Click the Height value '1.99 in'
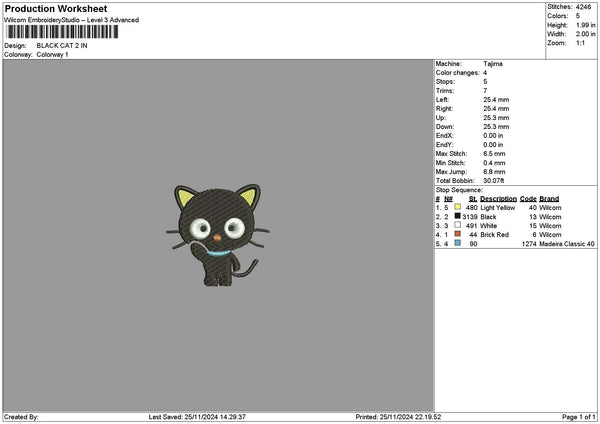 [585, 25]
